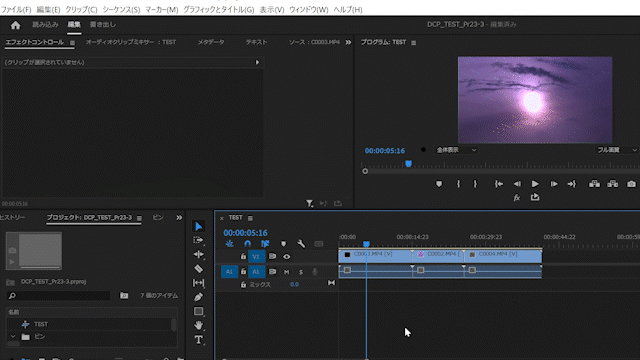Add marker in Program monitor

(439, 184)
